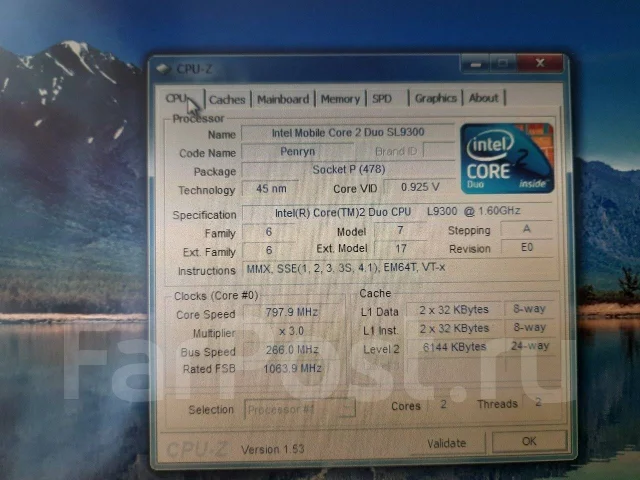Click the Stepping value A
This screenshot has width=640, height=480.
tap(527, 229)
